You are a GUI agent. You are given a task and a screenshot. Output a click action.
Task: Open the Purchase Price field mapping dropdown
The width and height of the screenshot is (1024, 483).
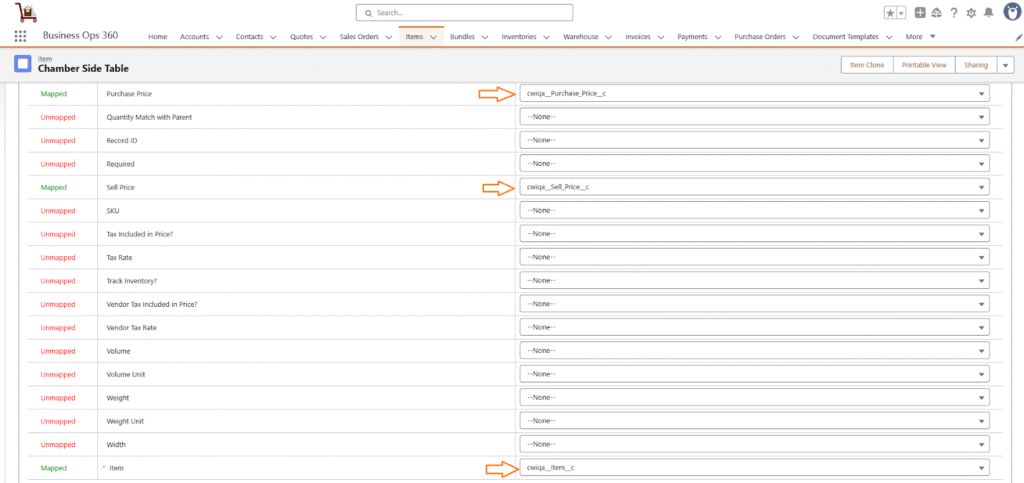(754, 93)
